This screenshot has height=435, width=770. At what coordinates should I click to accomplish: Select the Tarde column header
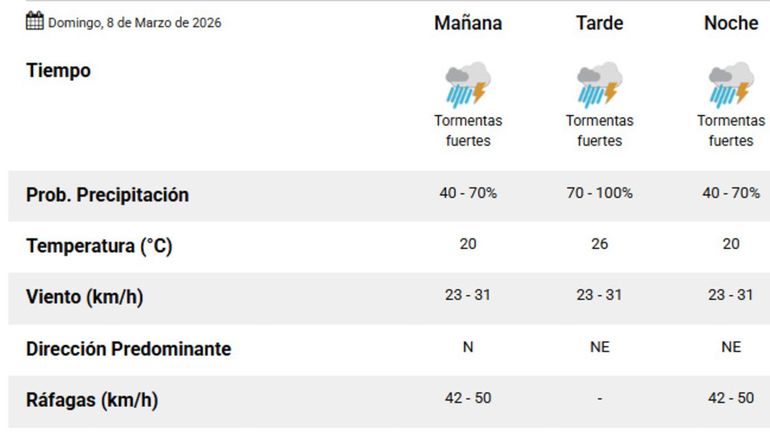599,23
